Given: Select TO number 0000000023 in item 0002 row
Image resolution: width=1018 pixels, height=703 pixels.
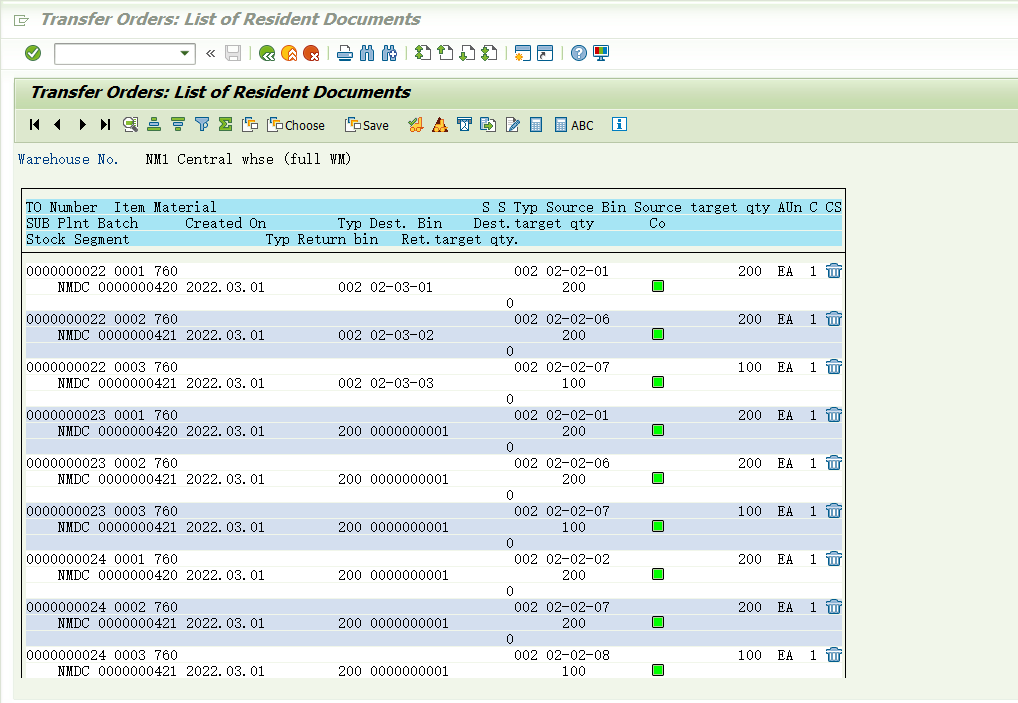Looking at the screenshot, I should click(x=66, y=463).
